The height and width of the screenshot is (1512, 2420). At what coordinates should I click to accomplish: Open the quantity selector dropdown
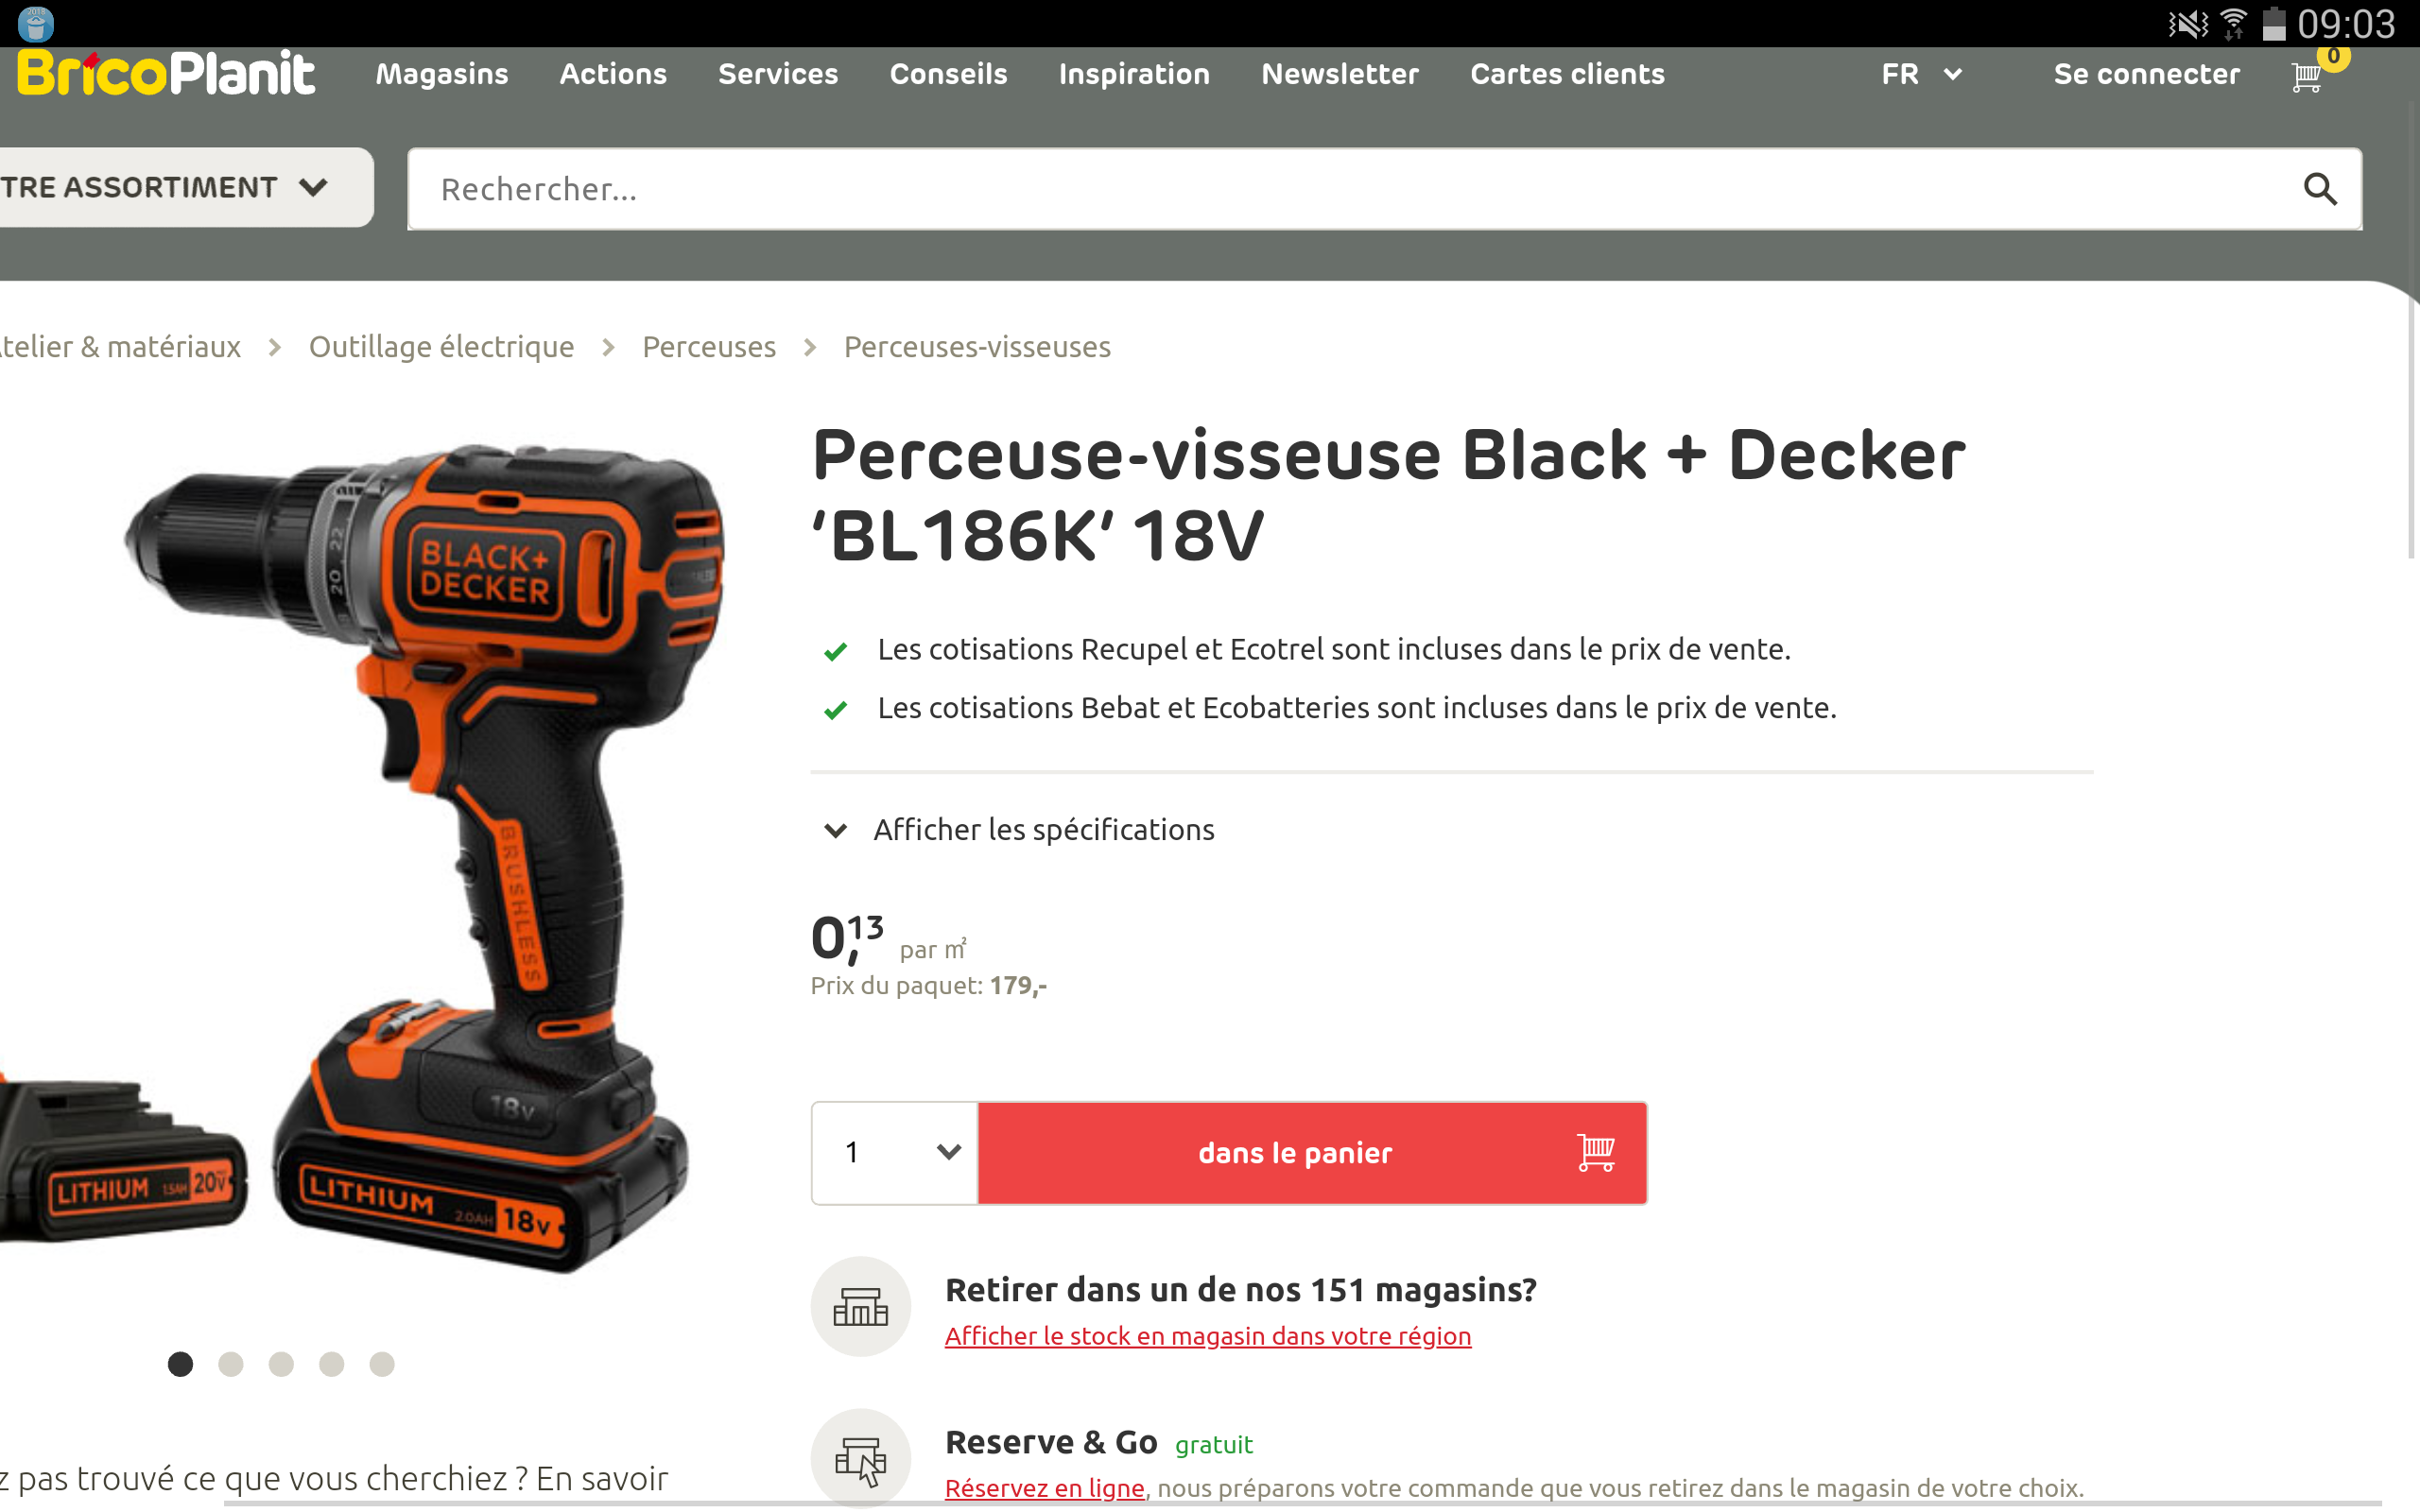point(895,1153)
